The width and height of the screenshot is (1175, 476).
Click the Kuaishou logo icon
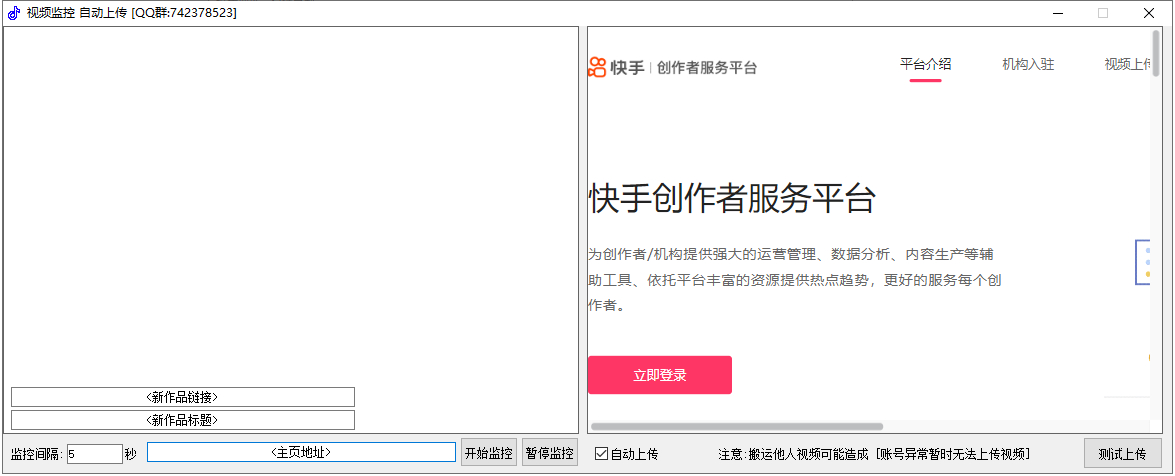(596, 67)
